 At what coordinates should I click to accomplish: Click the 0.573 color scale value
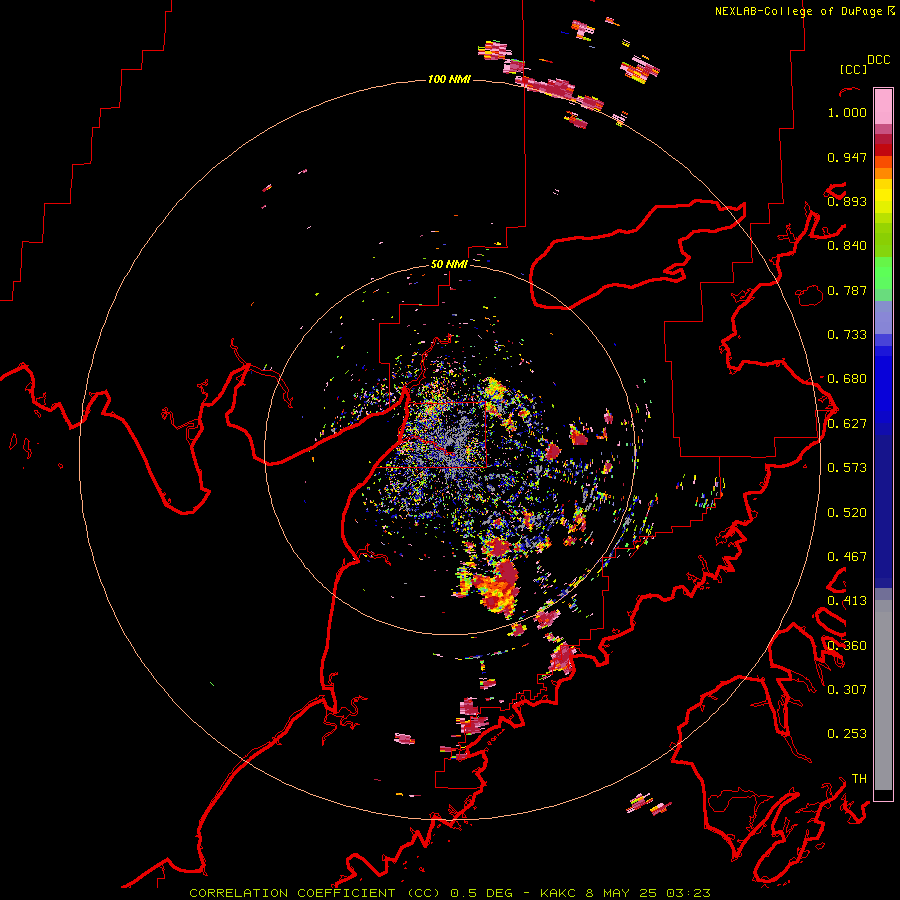847,468
